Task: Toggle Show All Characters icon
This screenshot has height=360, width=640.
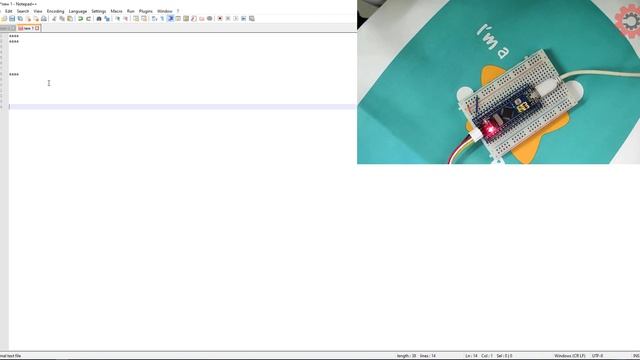Action: [x=162, y=18]
